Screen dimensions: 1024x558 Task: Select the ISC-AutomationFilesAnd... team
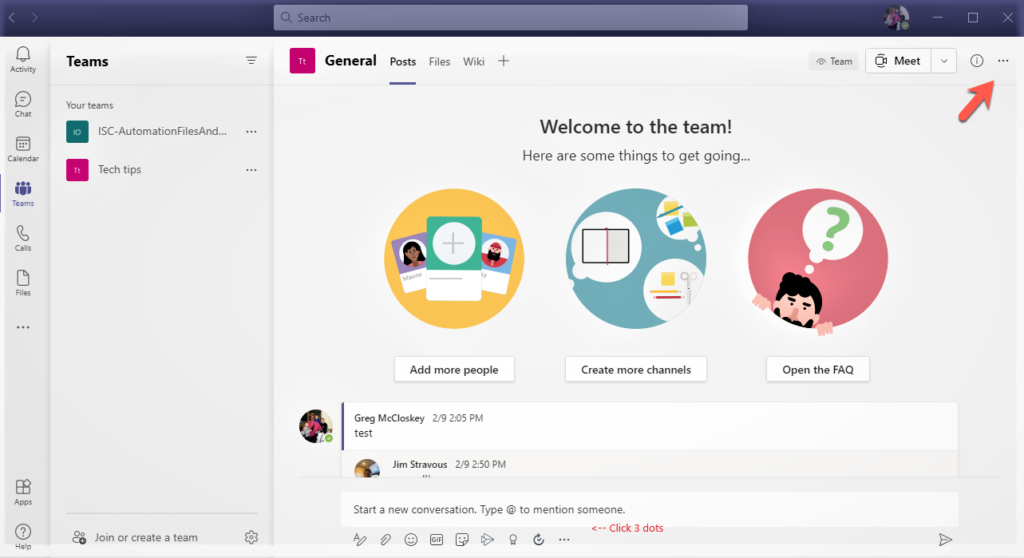pyautogui.click(x=162, y=131)
